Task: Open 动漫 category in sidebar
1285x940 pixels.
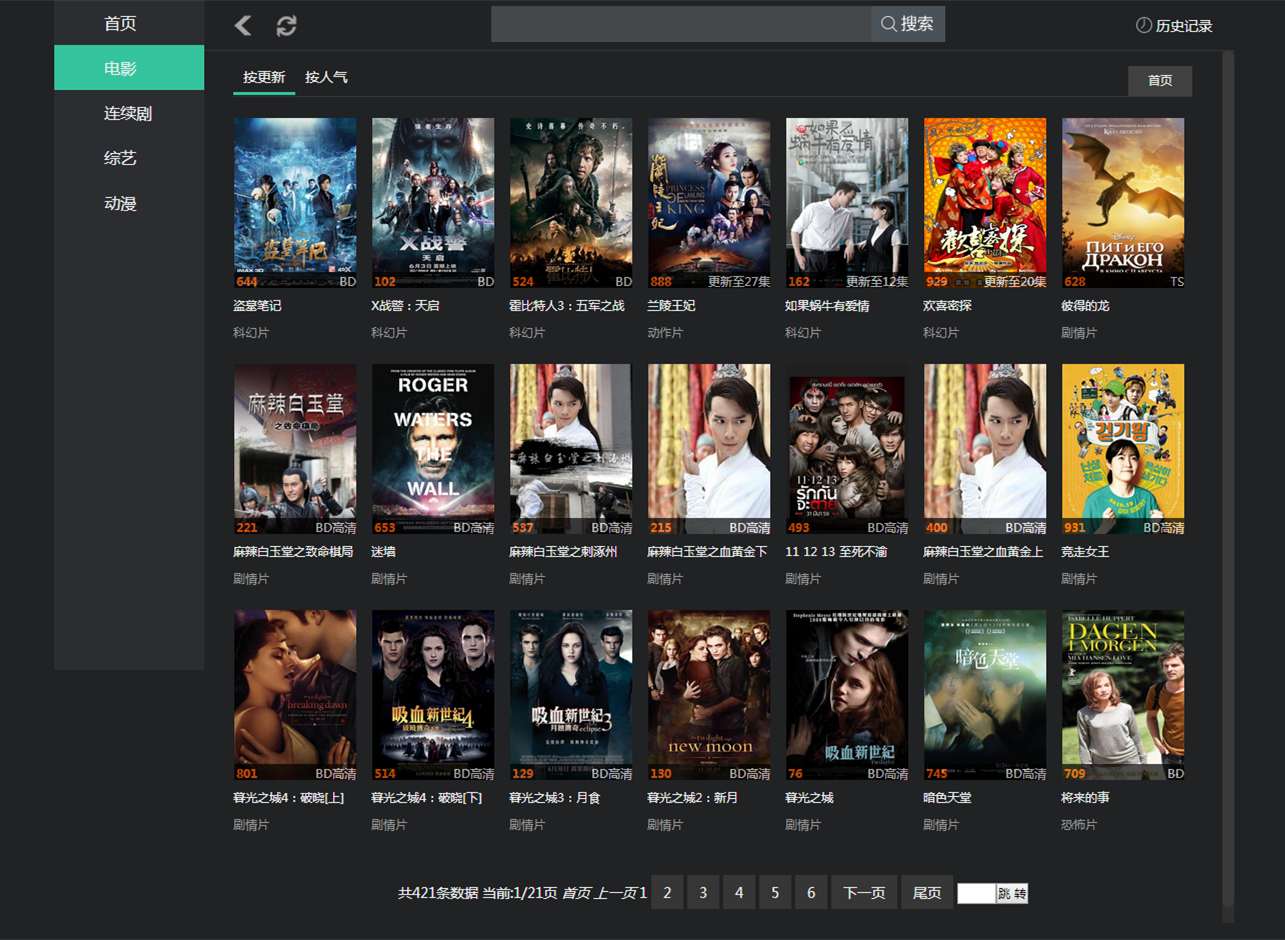Action: pyautogui.click(x=129, y=203)
